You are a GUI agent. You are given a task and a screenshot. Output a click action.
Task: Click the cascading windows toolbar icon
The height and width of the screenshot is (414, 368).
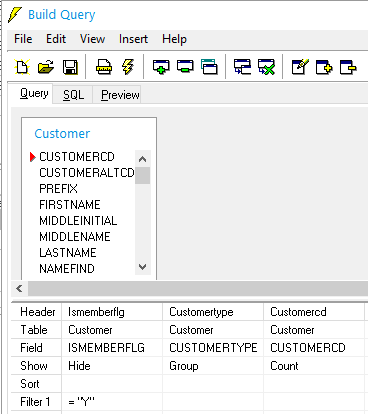209,67
